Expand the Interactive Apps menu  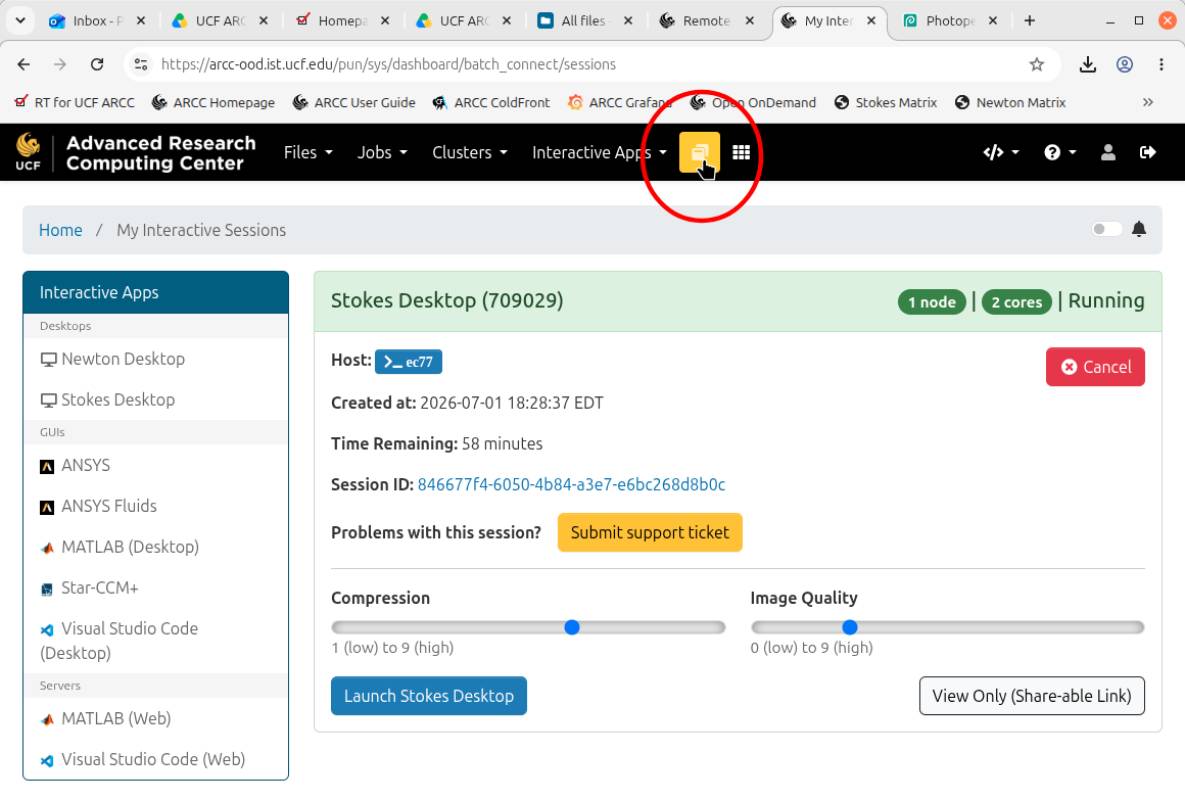(x=599, y=152)
